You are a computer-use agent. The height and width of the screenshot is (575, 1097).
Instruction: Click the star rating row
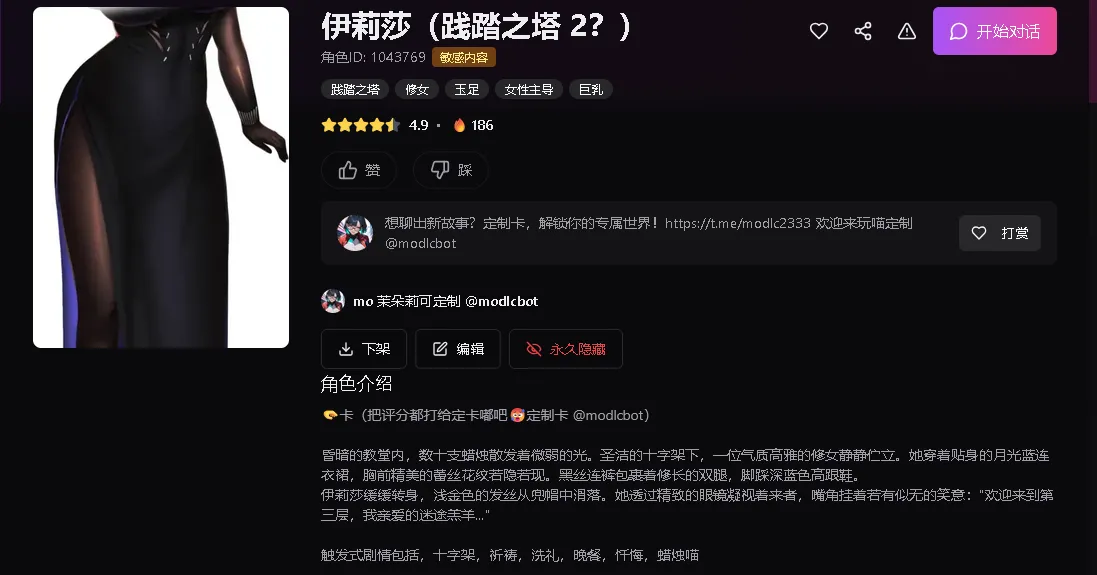[360, 125]
